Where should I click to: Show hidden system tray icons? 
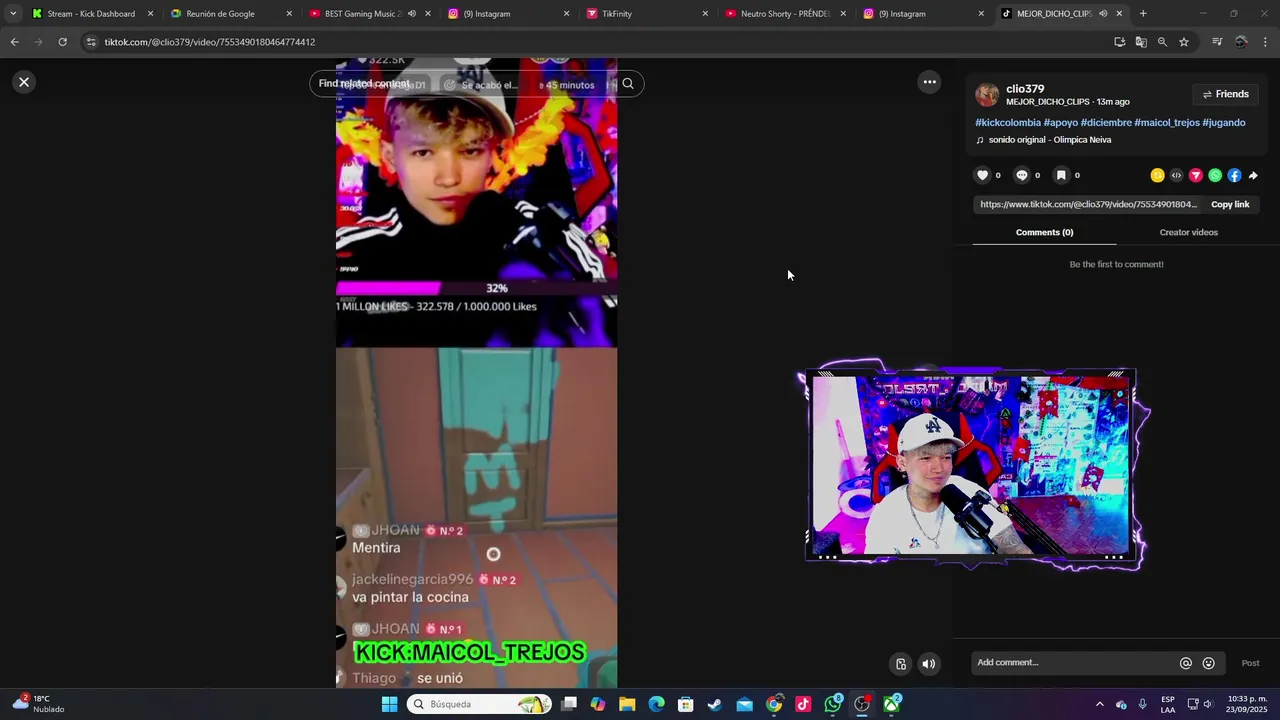point(1100,704)
